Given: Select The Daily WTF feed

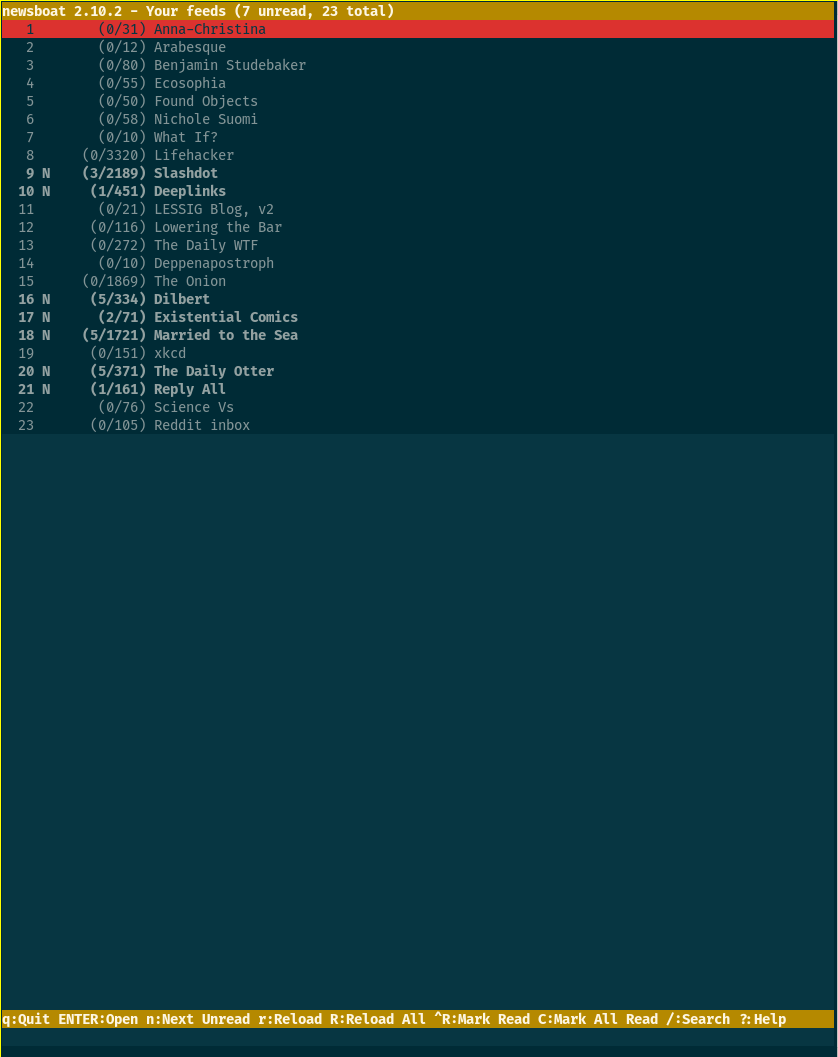Looking at the screenshot, I should [x=418, y=245].
